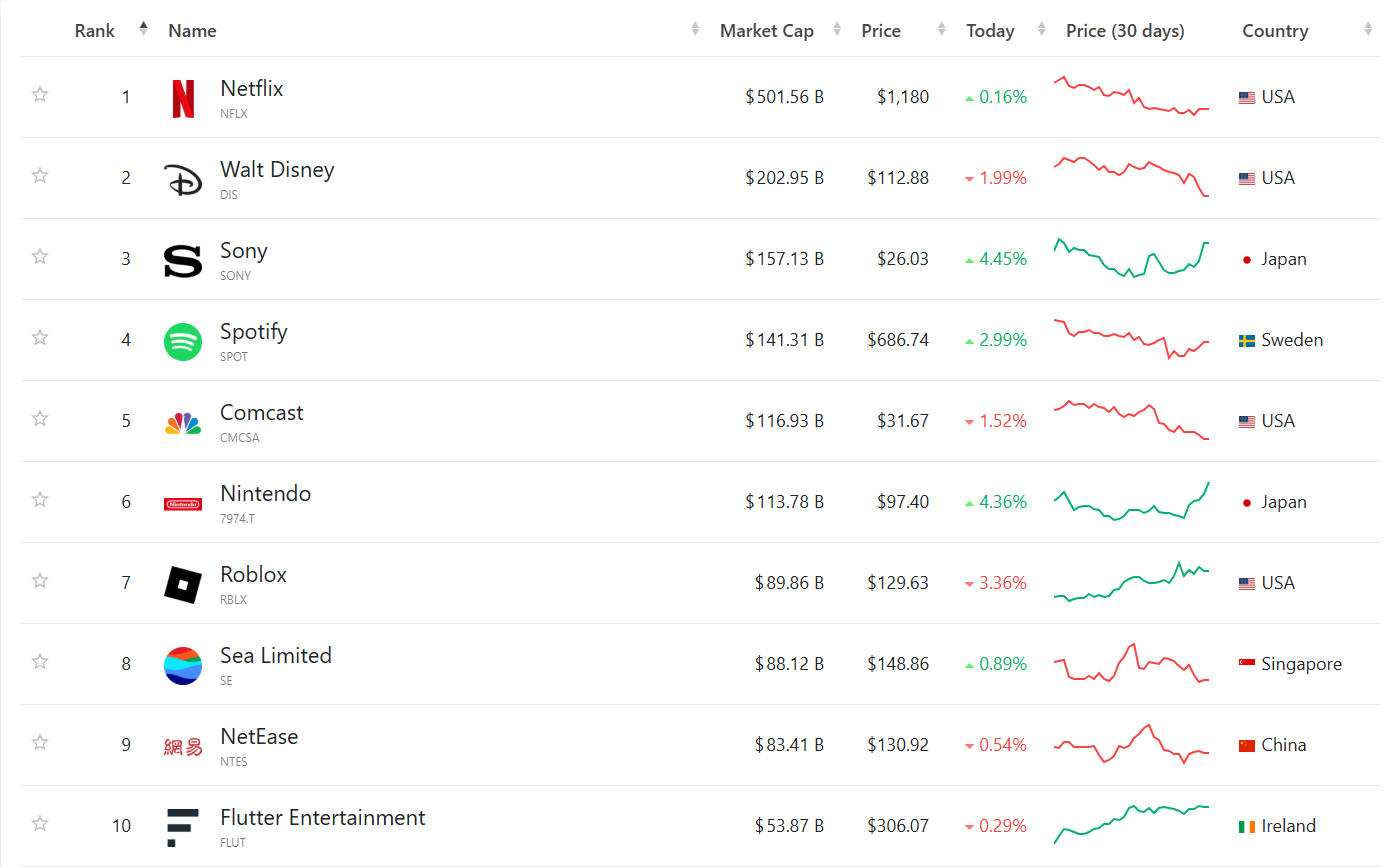The width and height of the screenshot is (1398, 867).
Task: Click the Name column sort arrows
Action: [695, 31]
